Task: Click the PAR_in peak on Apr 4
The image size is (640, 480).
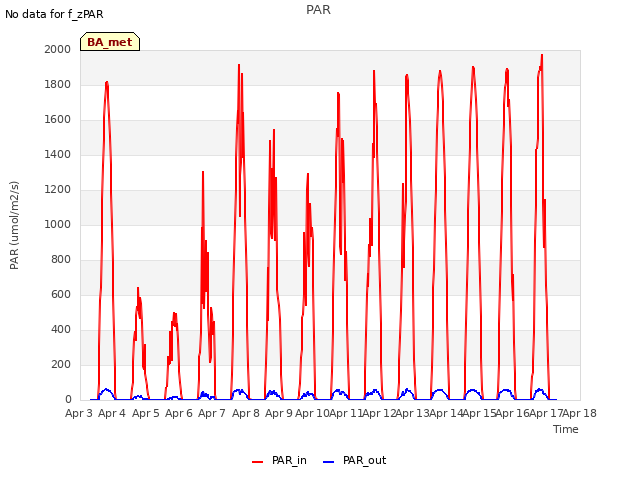Action: [x=107, y=82]
